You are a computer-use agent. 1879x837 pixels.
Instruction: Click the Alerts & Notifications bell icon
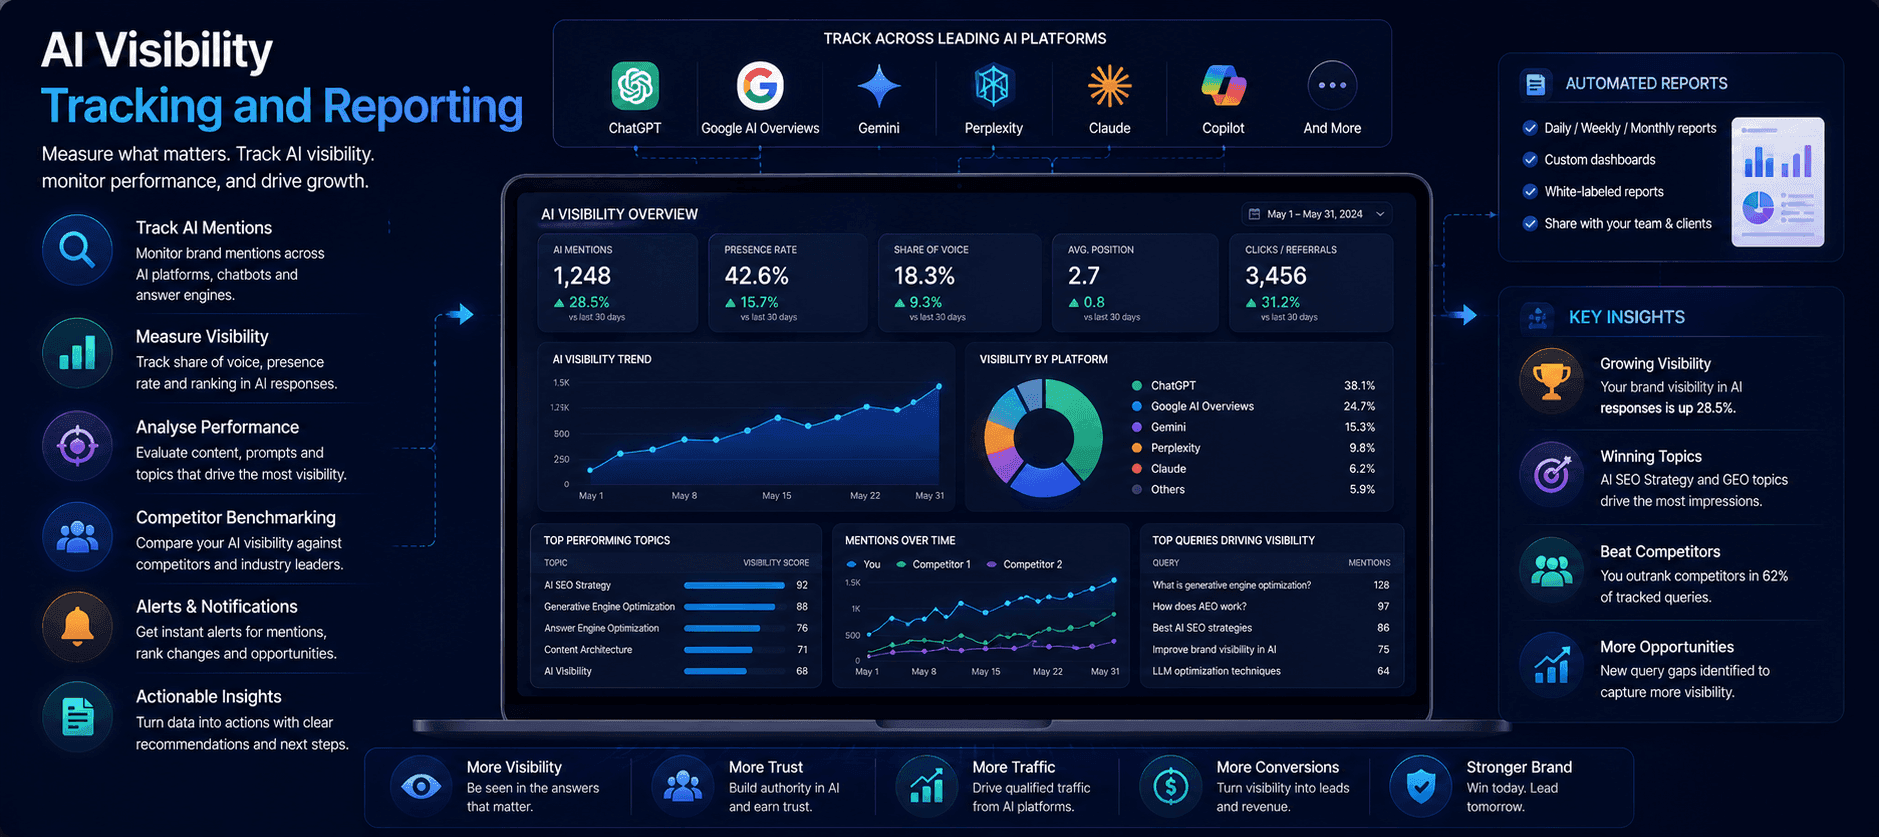77,626
